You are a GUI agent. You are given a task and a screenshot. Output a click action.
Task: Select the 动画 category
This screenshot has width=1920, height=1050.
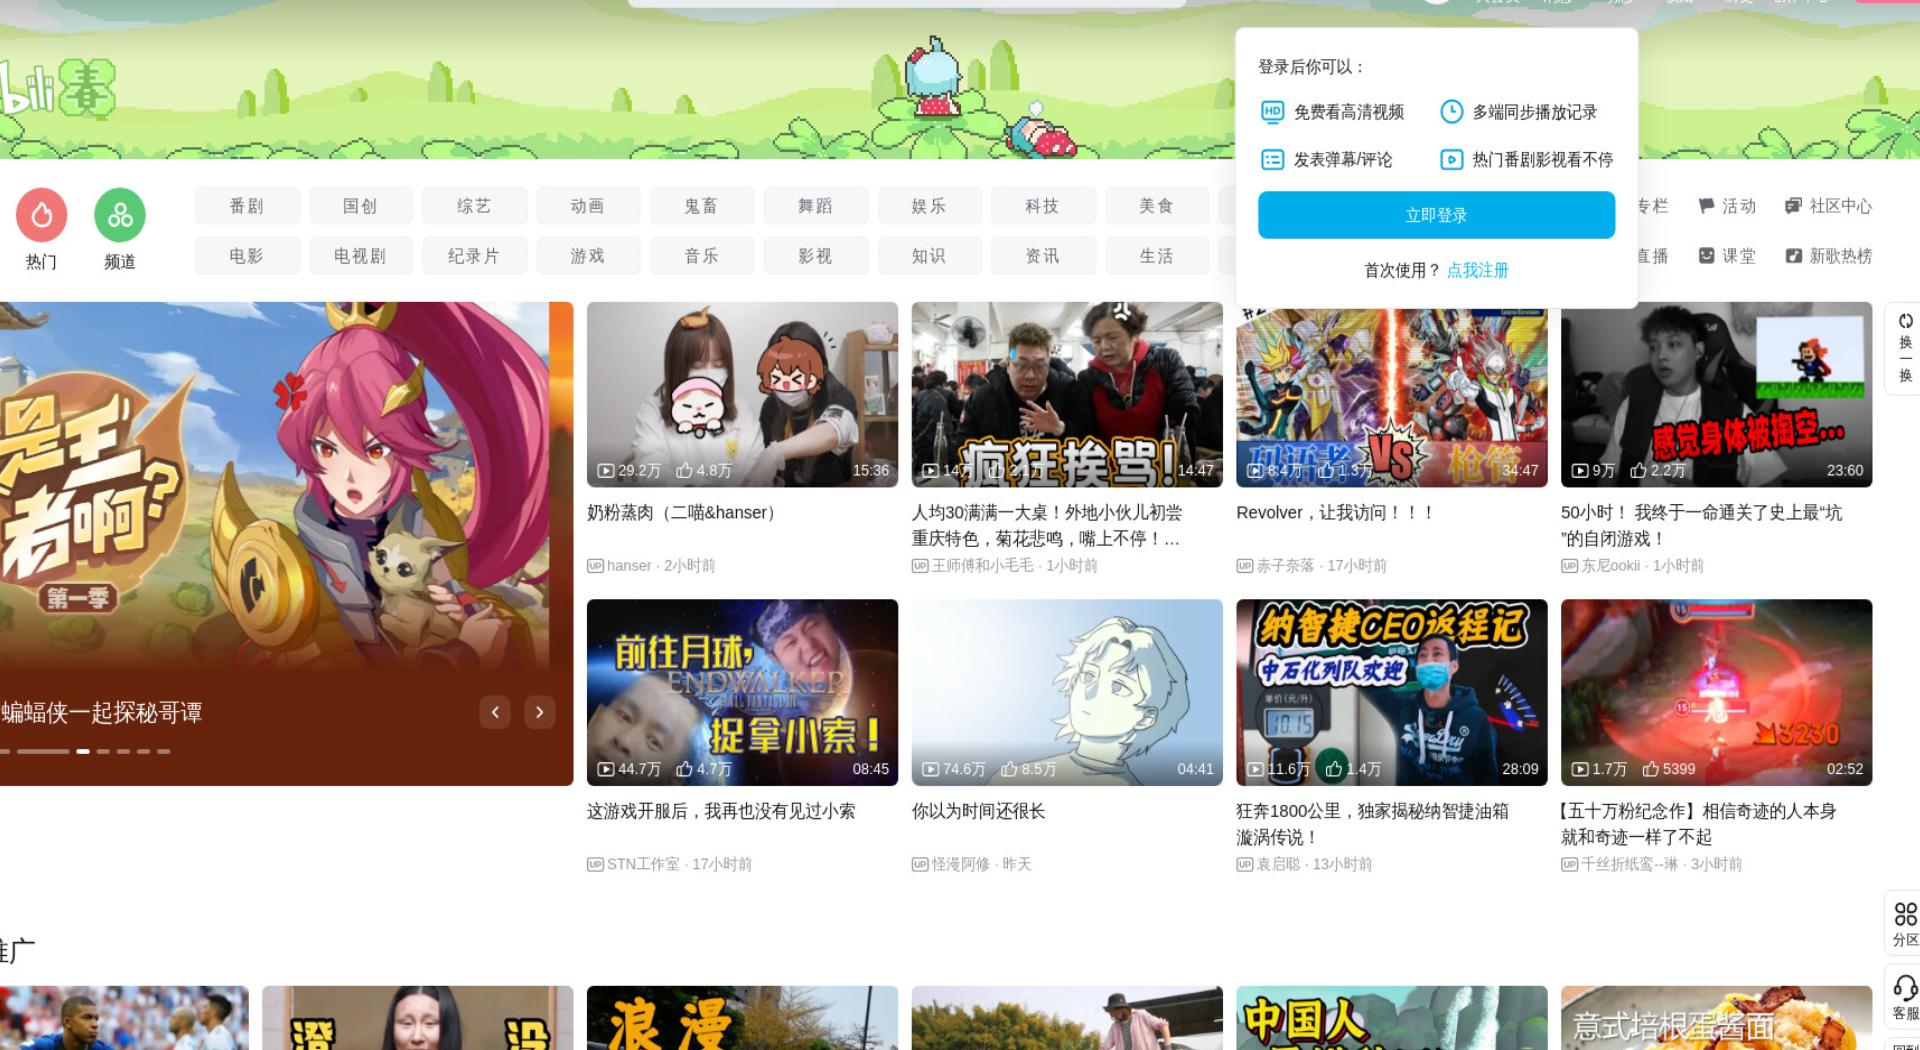click(x=588, y=206)
